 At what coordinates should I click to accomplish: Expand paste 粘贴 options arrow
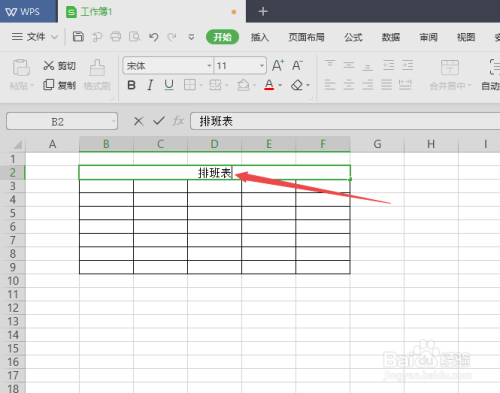pyautogui.click(x=32, y=86)
